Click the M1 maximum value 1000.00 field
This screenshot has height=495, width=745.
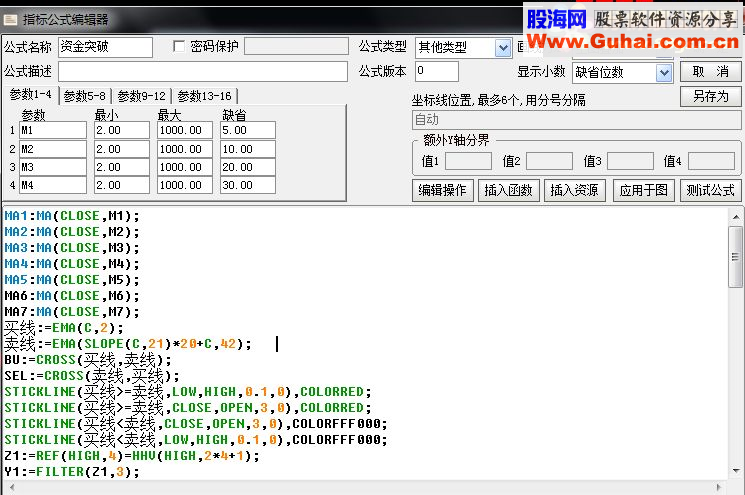[185, 130]
